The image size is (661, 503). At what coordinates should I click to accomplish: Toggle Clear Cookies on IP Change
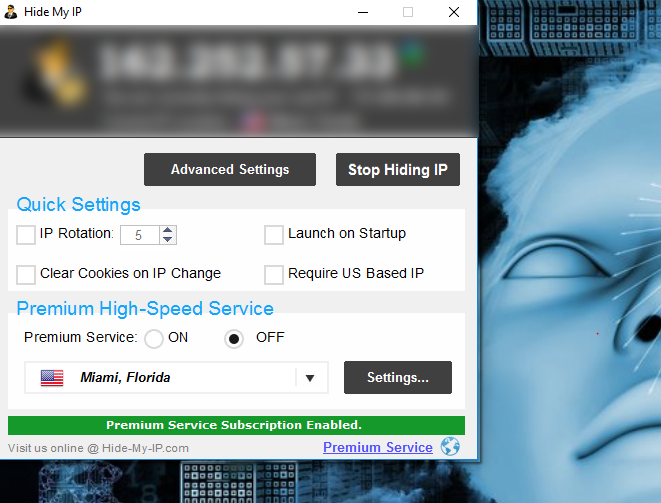pyautogui.click(x=26, y=274)
